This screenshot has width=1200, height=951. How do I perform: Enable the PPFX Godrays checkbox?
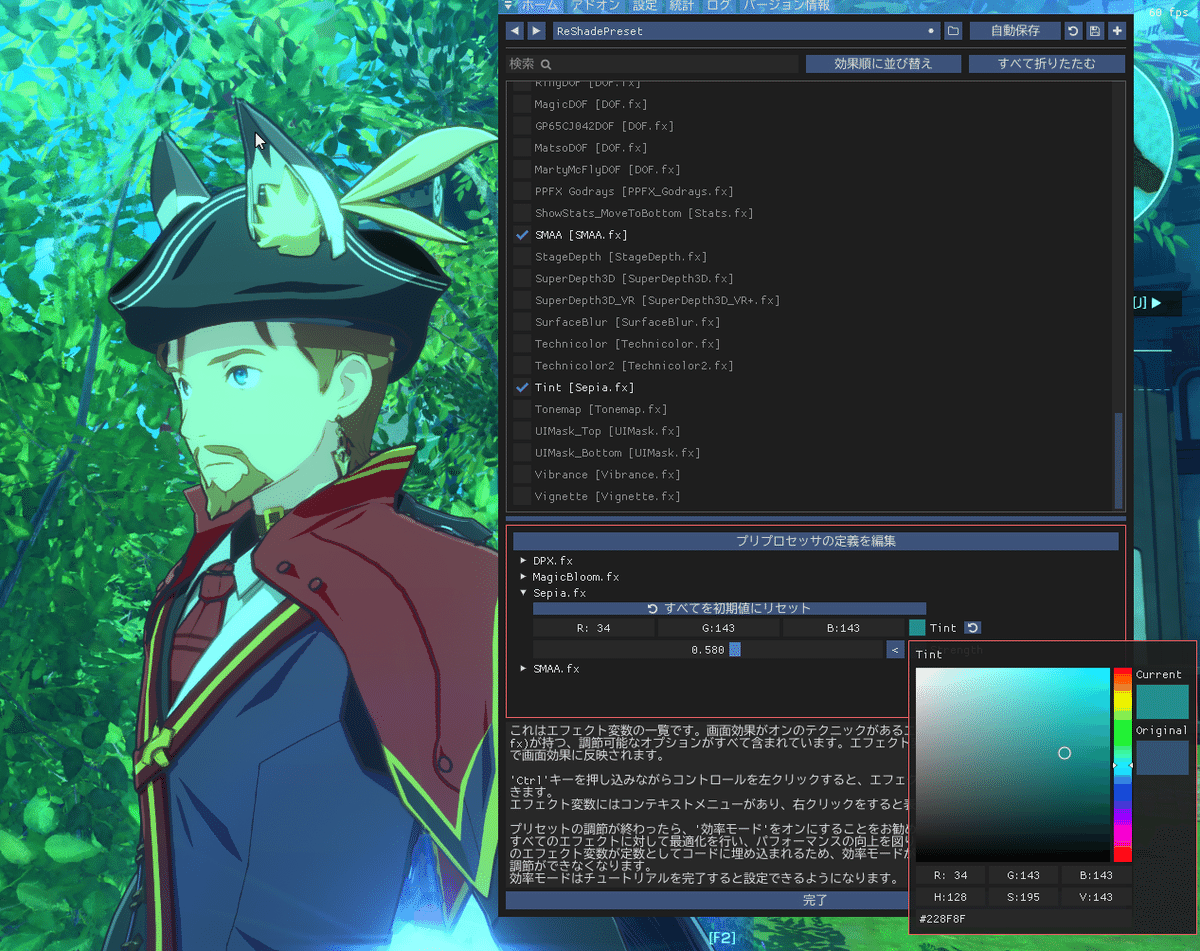(522, 191)
